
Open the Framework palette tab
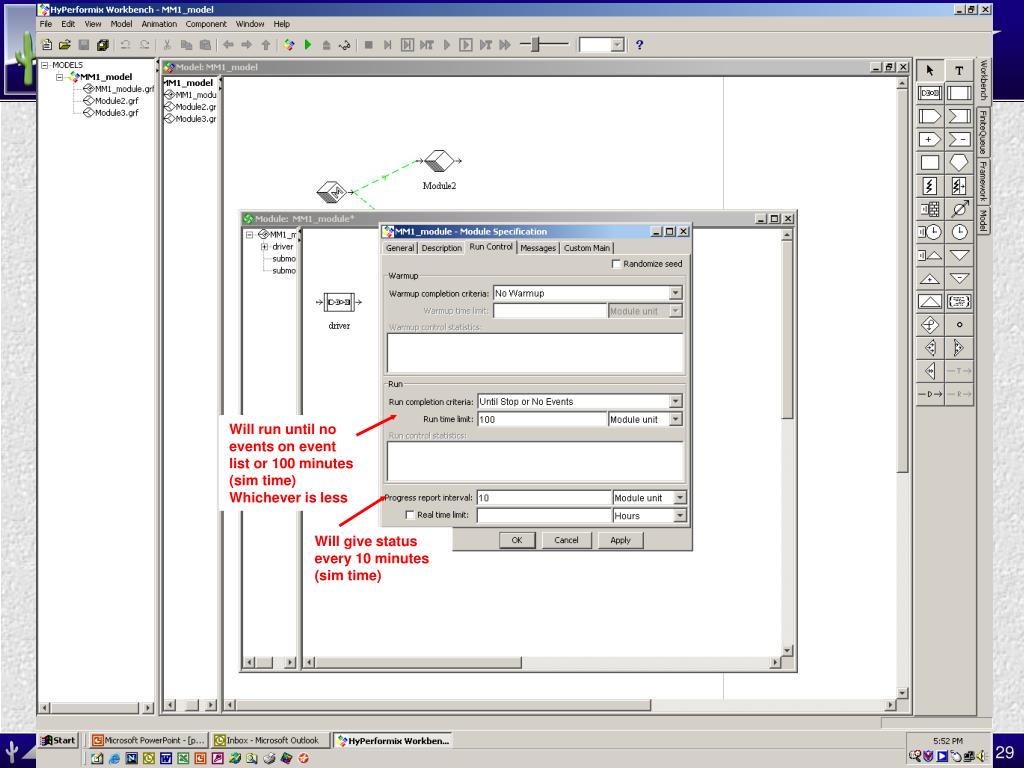click(983, 182)
